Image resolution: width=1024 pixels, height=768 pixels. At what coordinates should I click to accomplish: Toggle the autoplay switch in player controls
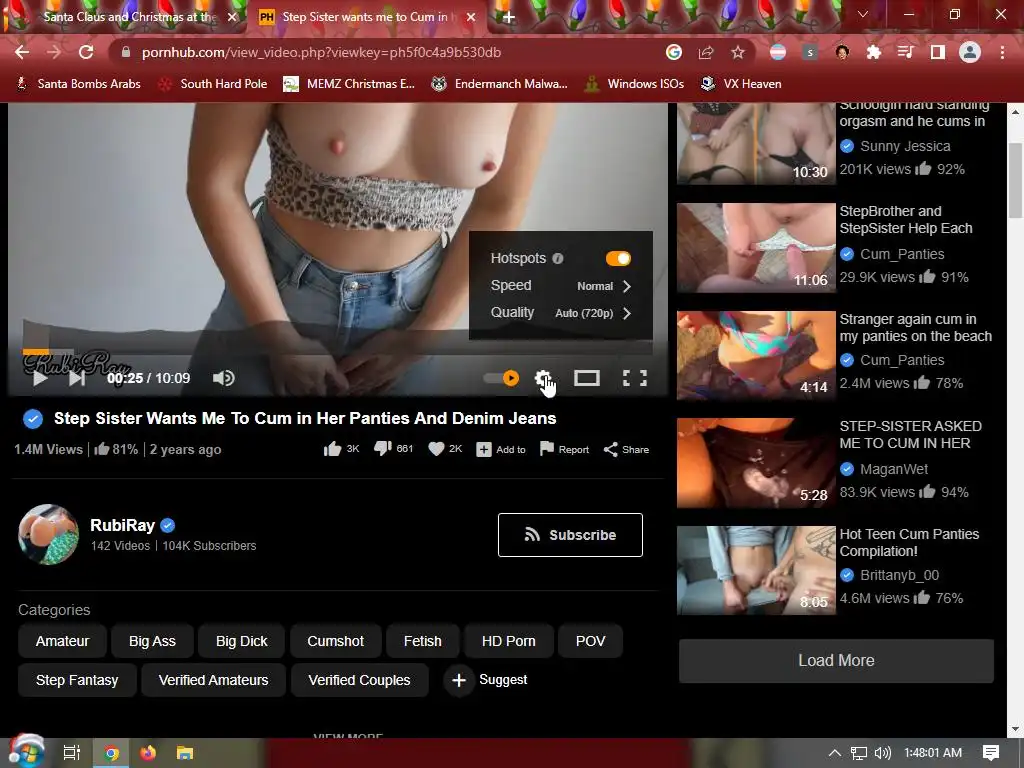click(x=501, y=378)
